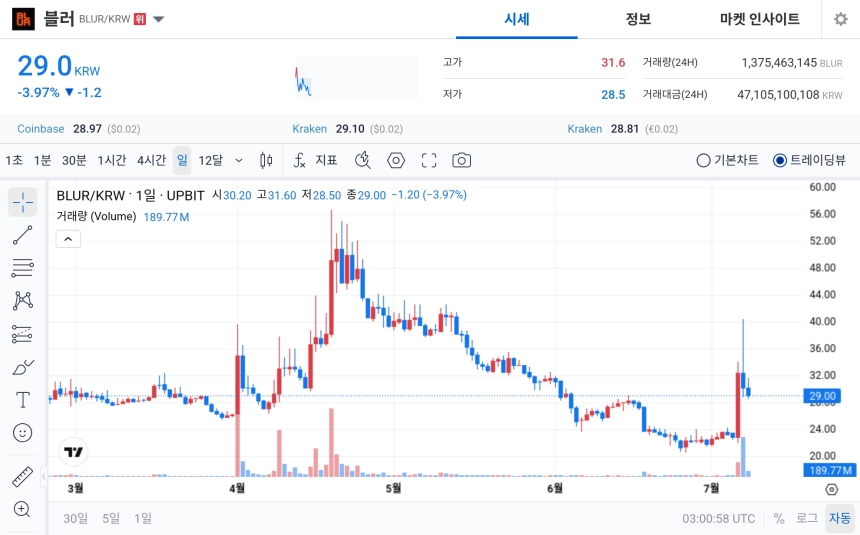
Task: Toggle fullscreen chart mode
Action: point(429,160)
